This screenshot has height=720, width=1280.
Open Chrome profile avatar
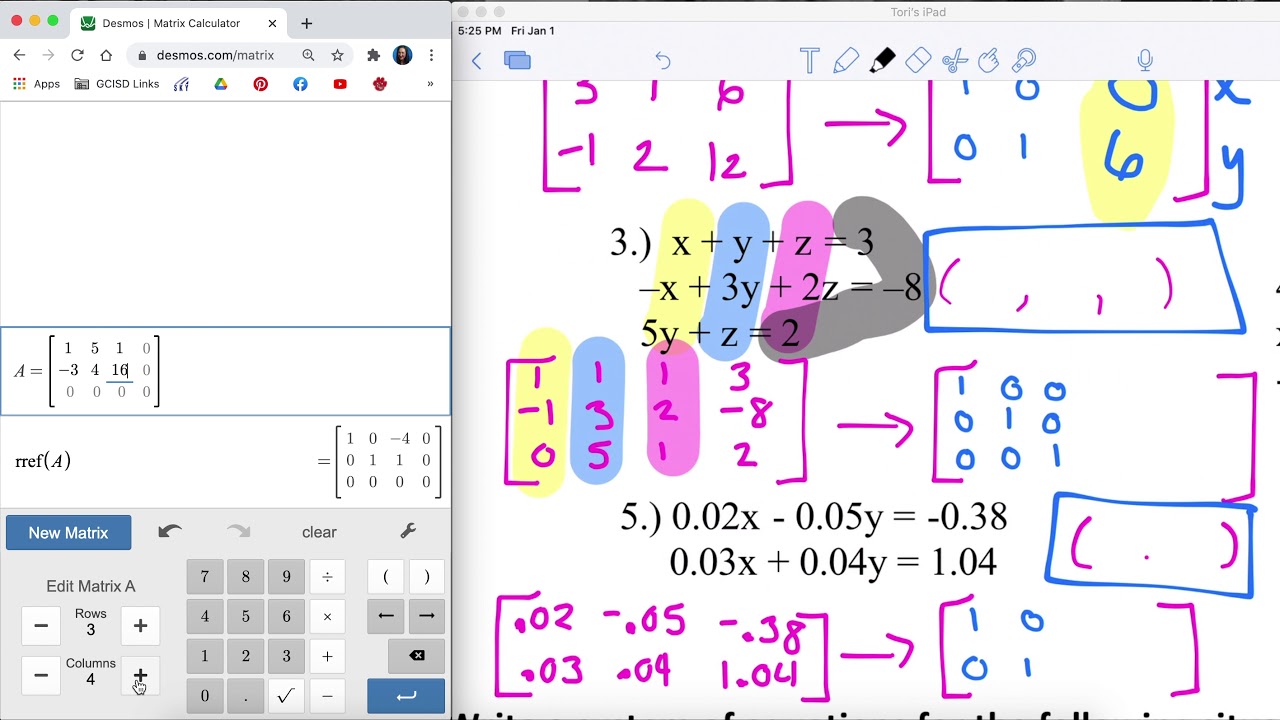tap(403, 56)
